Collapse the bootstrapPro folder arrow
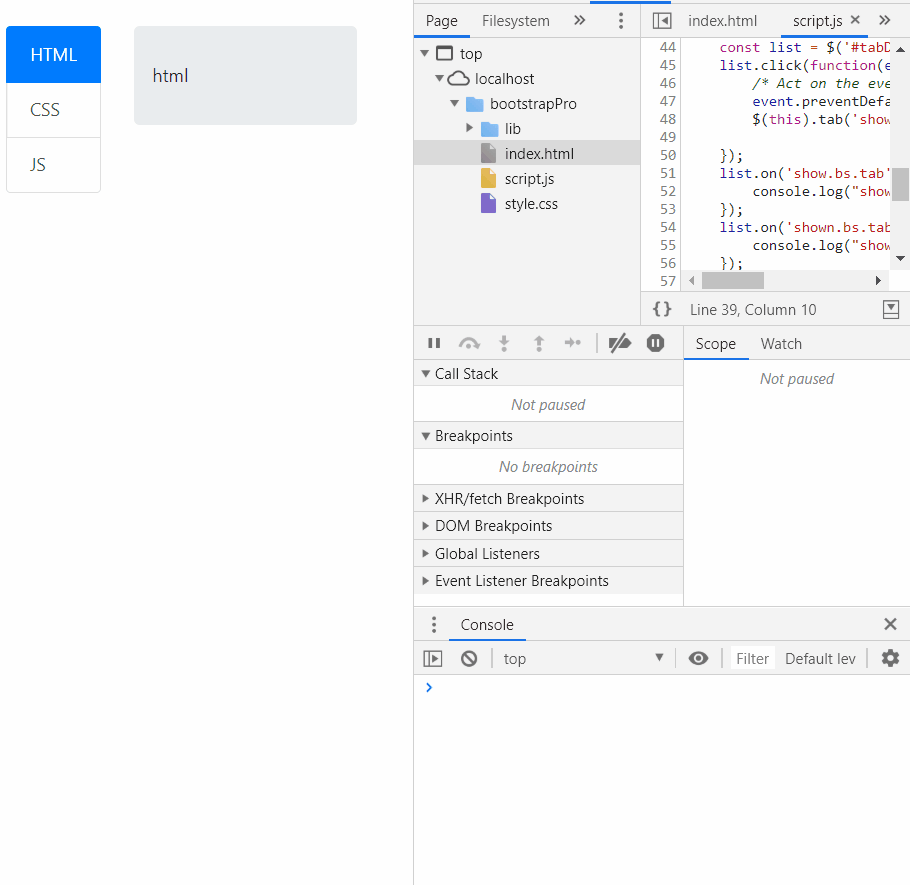This screenshot has width=910, height=885. (x=454, y=103)
